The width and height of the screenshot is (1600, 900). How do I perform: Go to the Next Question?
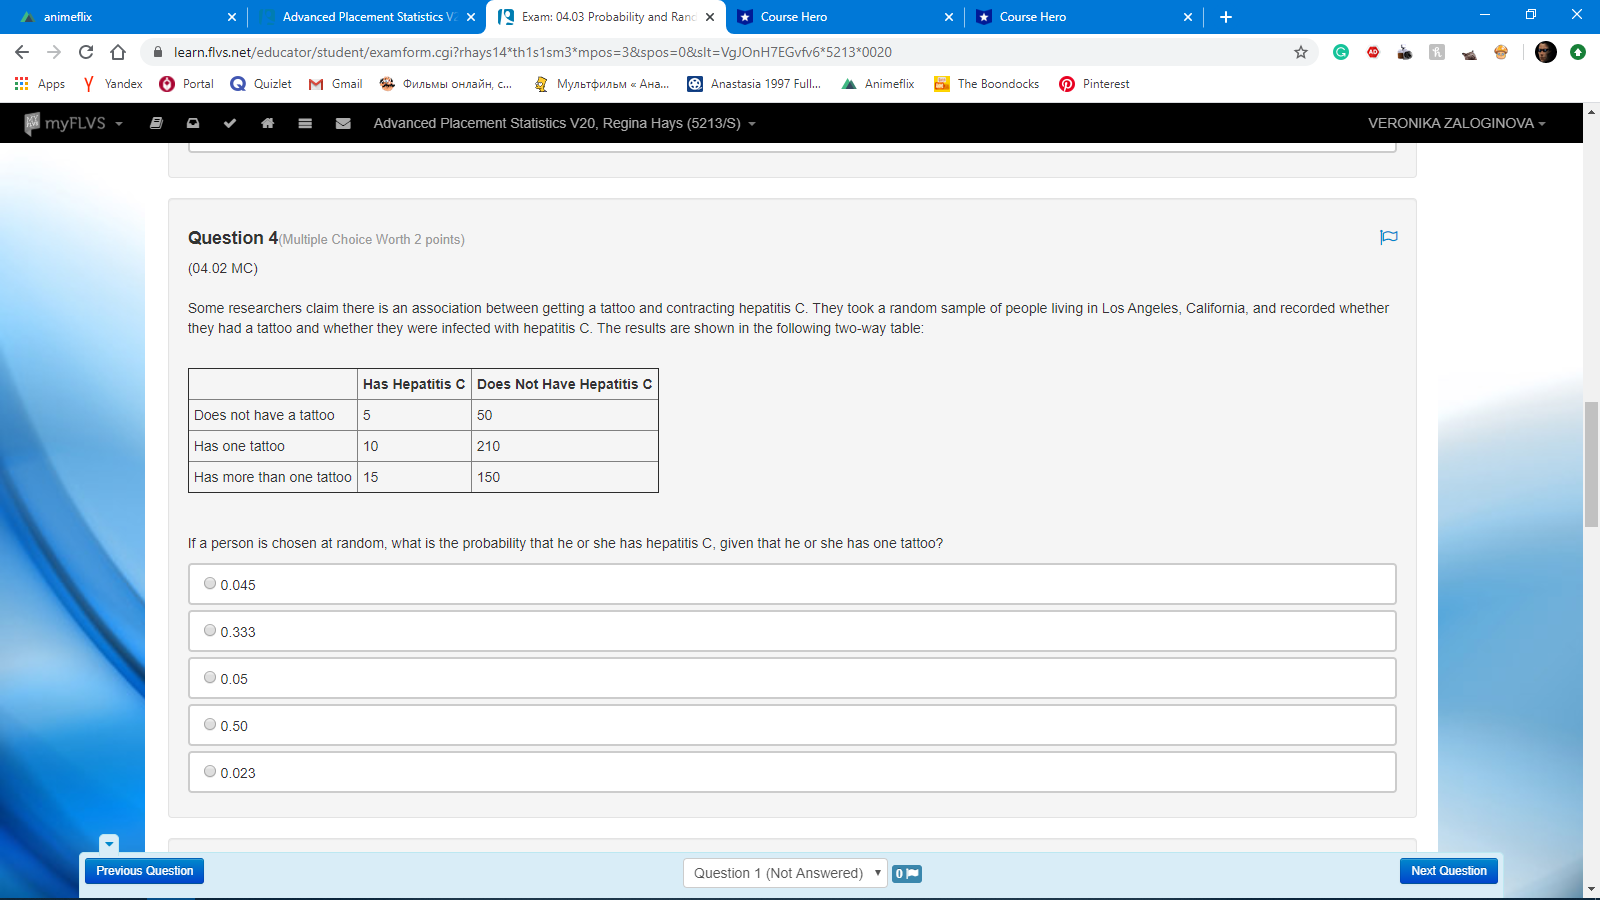coord(1449,871)
